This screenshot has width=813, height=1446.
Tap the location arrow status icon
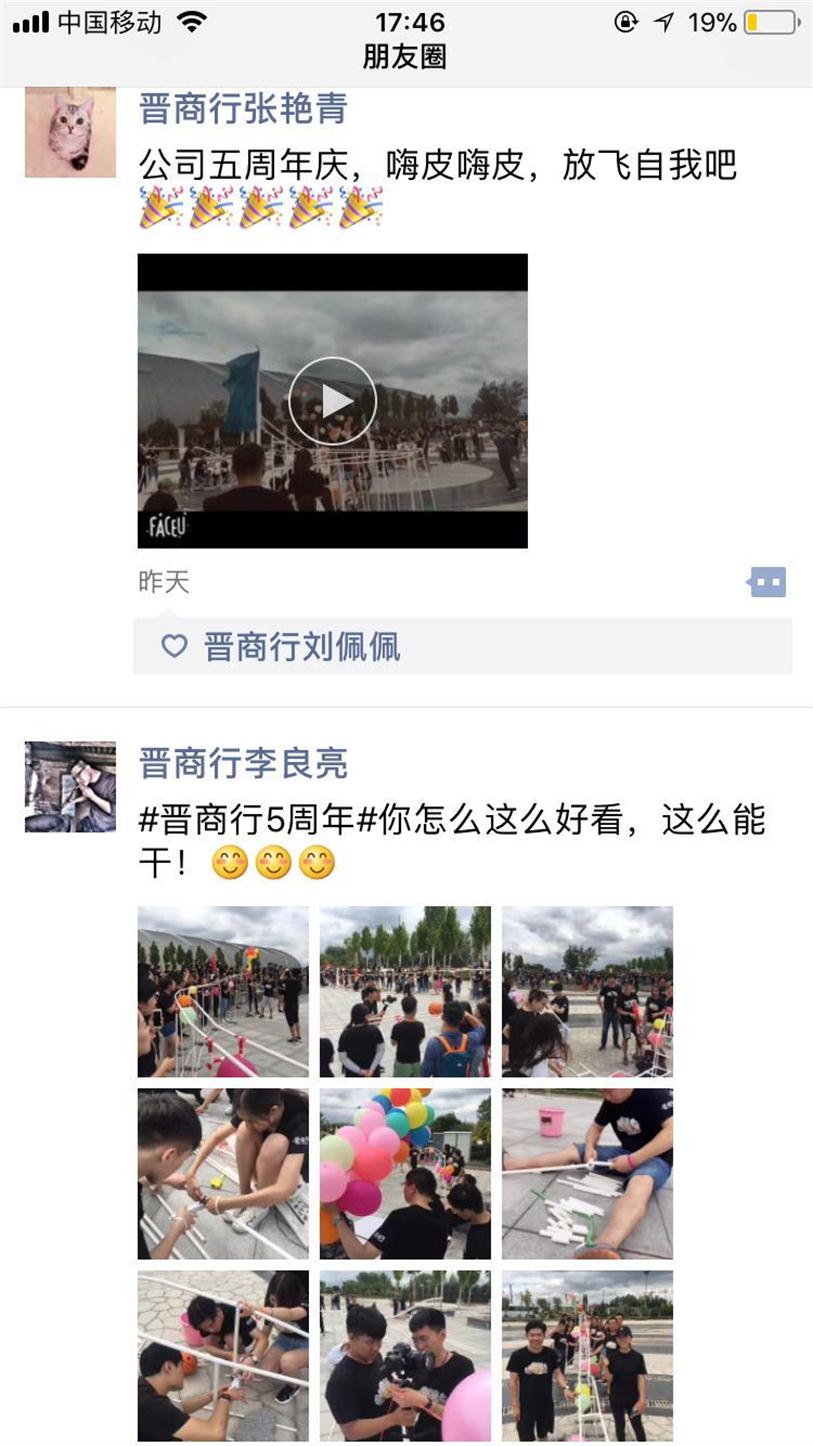click(664, 22)
